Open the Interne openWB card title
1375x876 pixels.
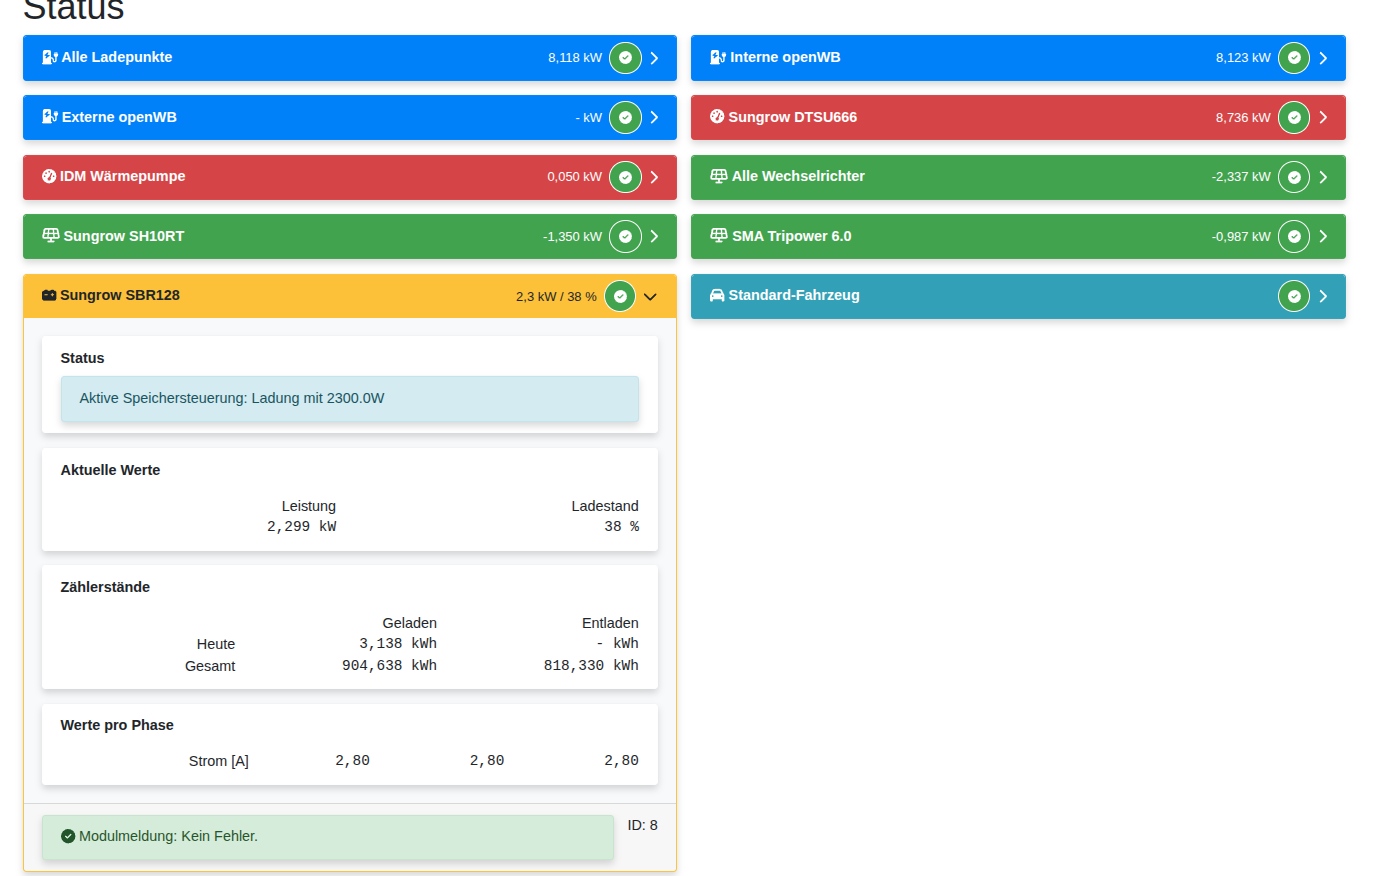785,57
